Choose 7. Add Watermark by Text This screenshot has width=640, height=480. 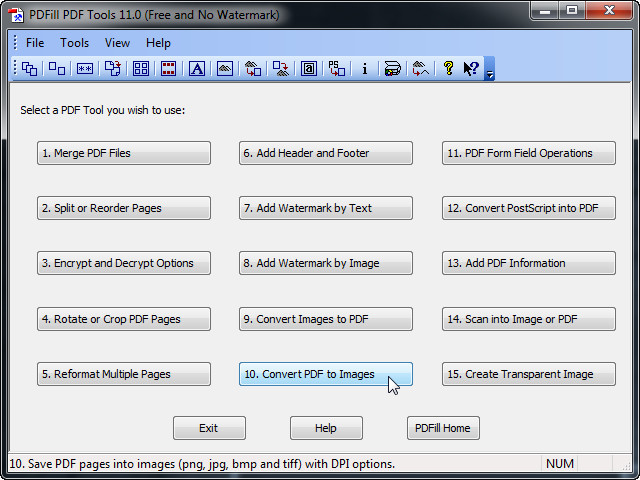pyautogui.click(x=326, y=208)
